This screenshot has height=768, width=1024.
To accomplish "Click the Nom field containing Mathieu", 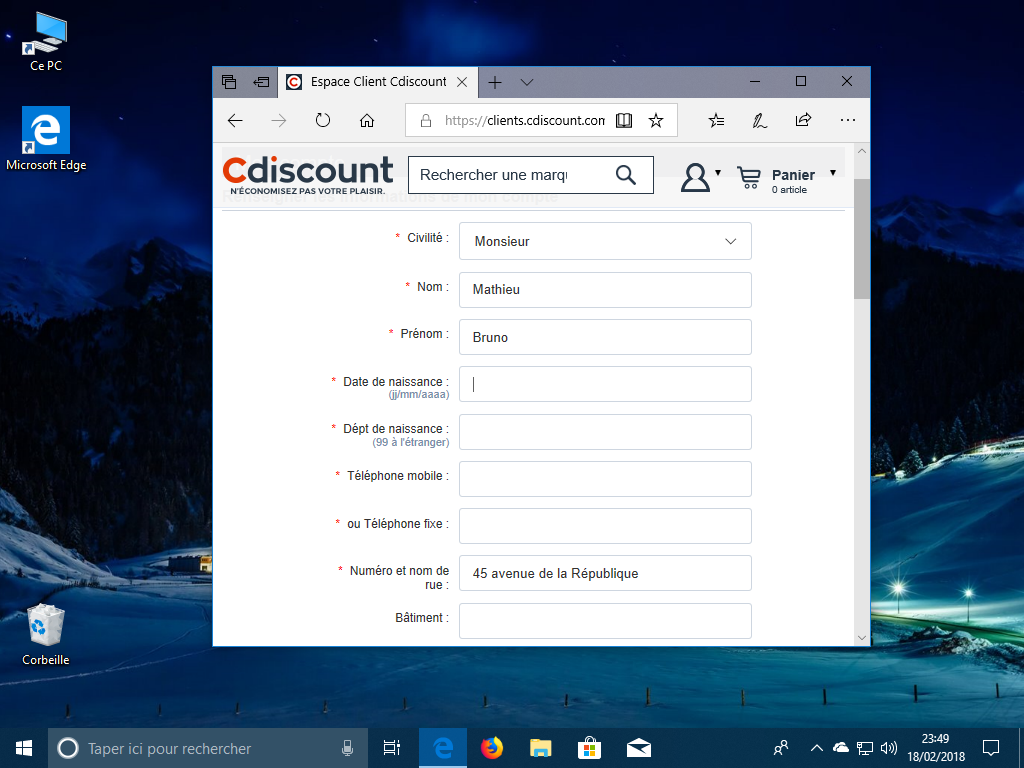I will point(605,289).
